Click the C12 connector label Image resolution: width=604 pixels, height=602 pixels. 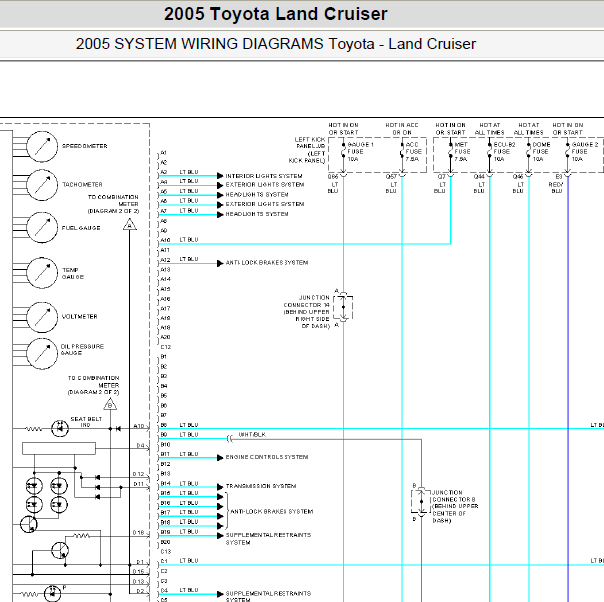pyautogui.click(x=166, y=347)
